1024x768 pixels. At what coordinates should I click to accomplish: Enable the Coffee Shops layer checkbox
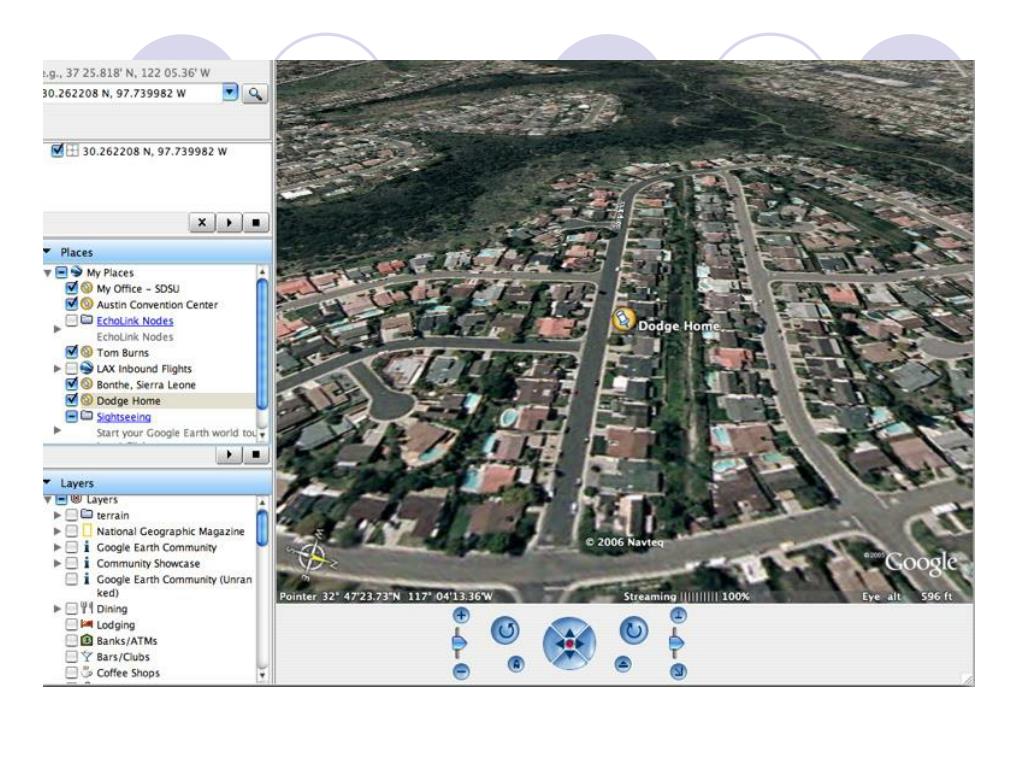[x=72, y=673]
